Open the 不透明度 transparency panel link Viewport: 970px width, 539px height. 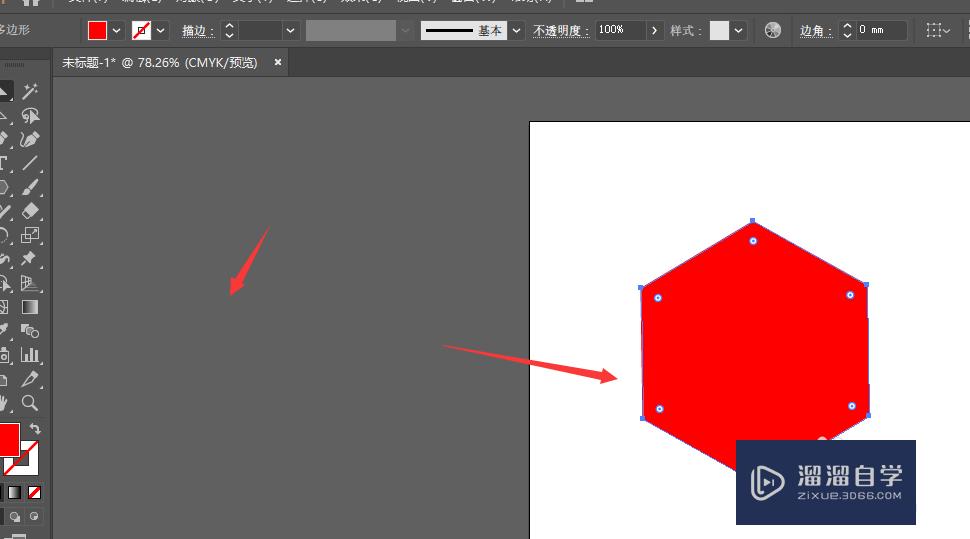tap(561, 31)
